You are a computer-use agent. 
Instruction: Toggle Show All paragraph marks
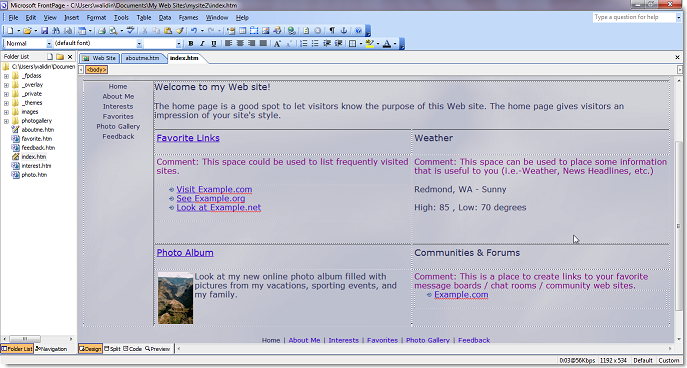click(332, 31)
